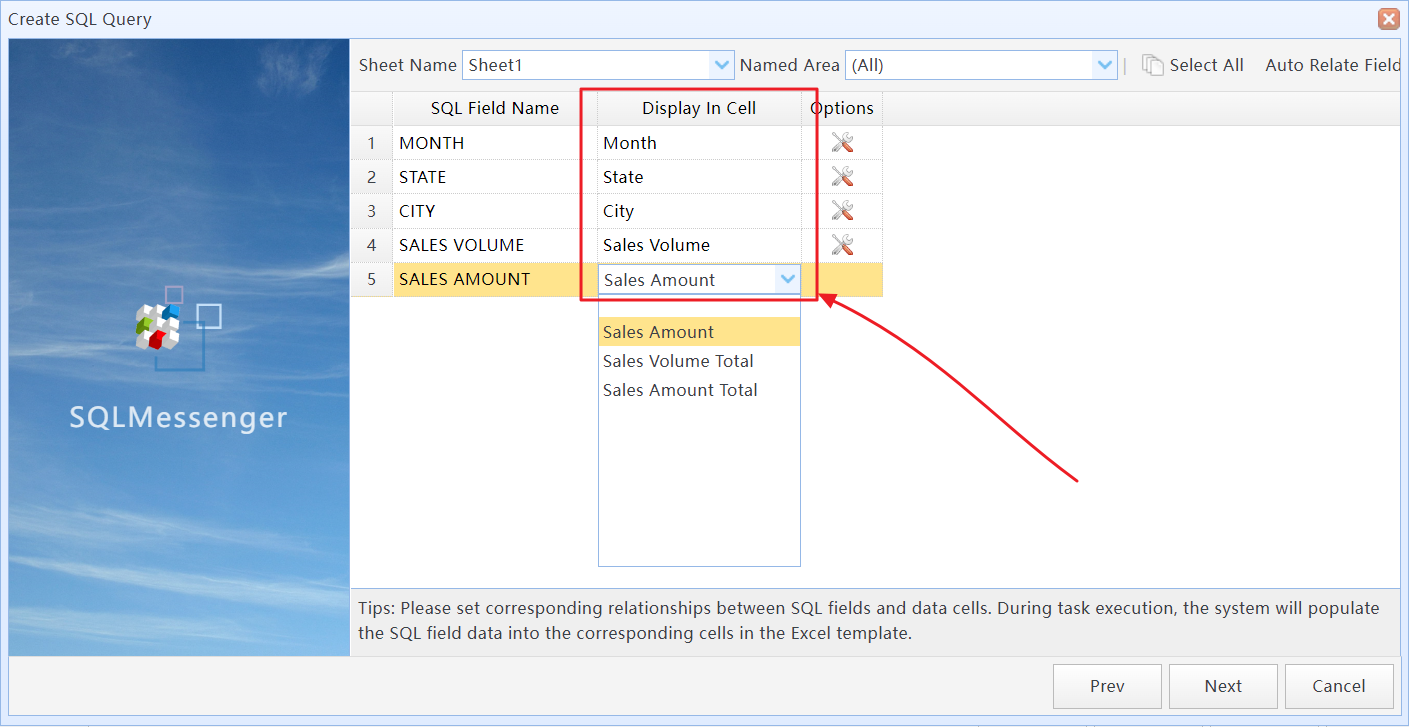1409x727 pixels.
Task: Click Auto Relate Field in toolbar
Action: [1332, 65]
